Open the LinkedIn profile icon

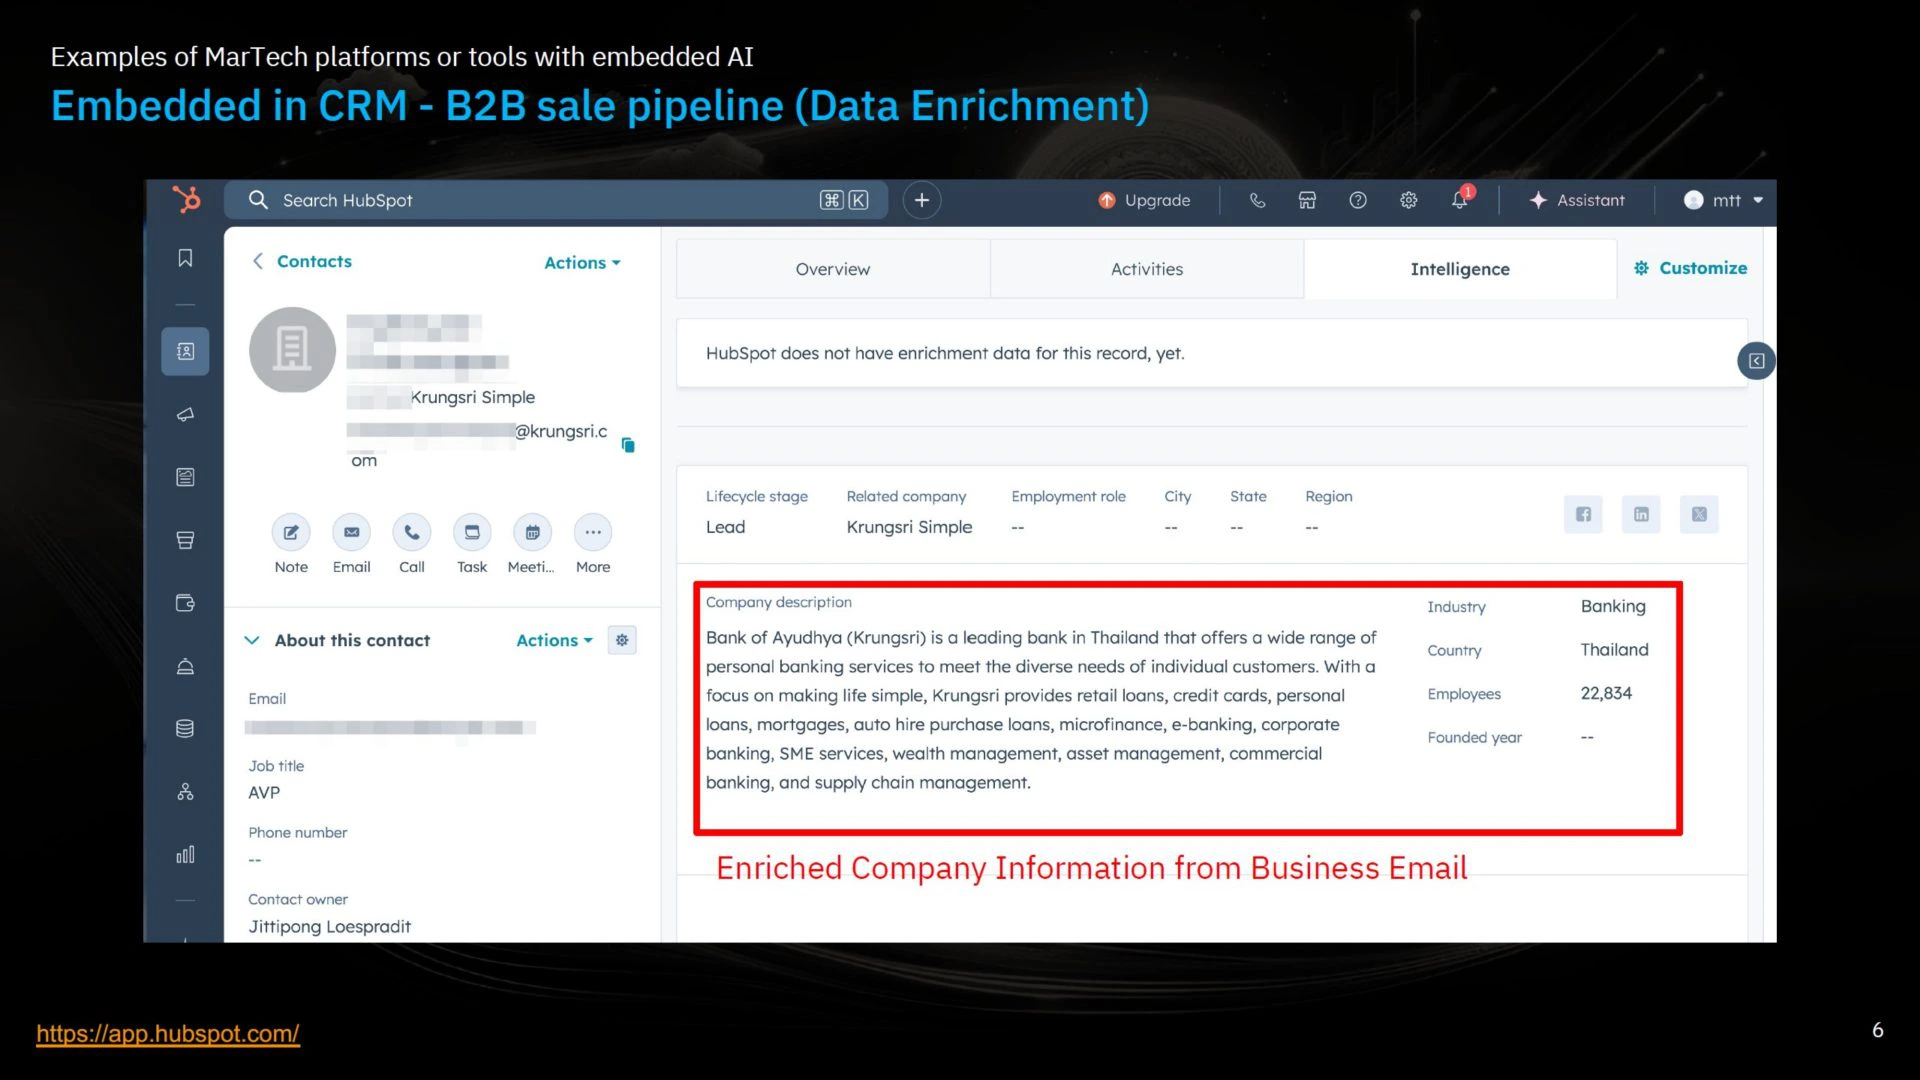pyautogui.click(x=1641, y=514)
